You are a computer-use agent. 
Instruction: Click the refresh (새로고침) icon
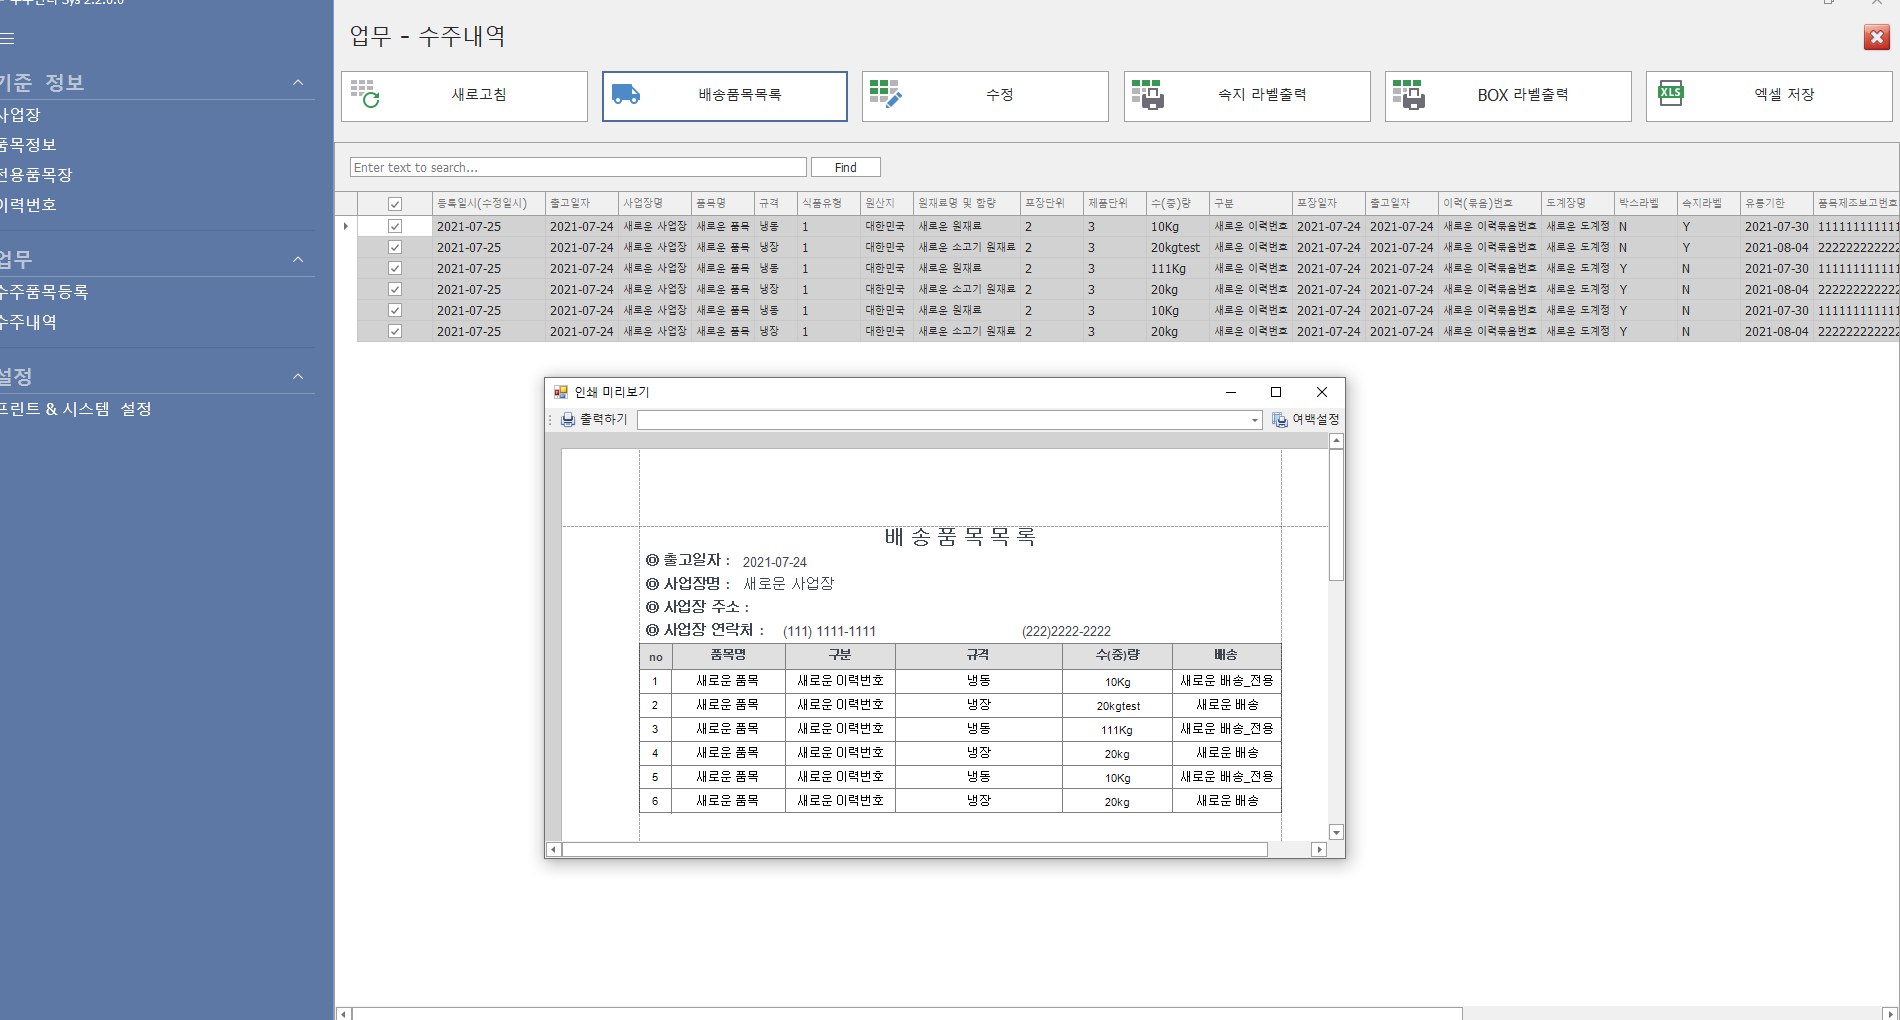click(x=365, y=95)
